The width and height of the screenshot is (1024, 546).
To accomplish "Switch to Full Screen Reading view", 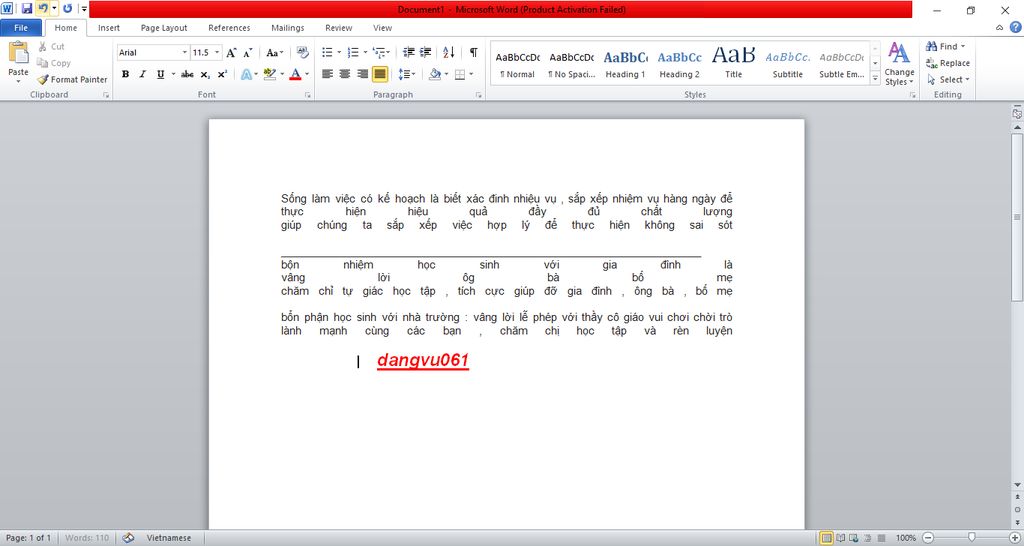I will click(841, 538).
